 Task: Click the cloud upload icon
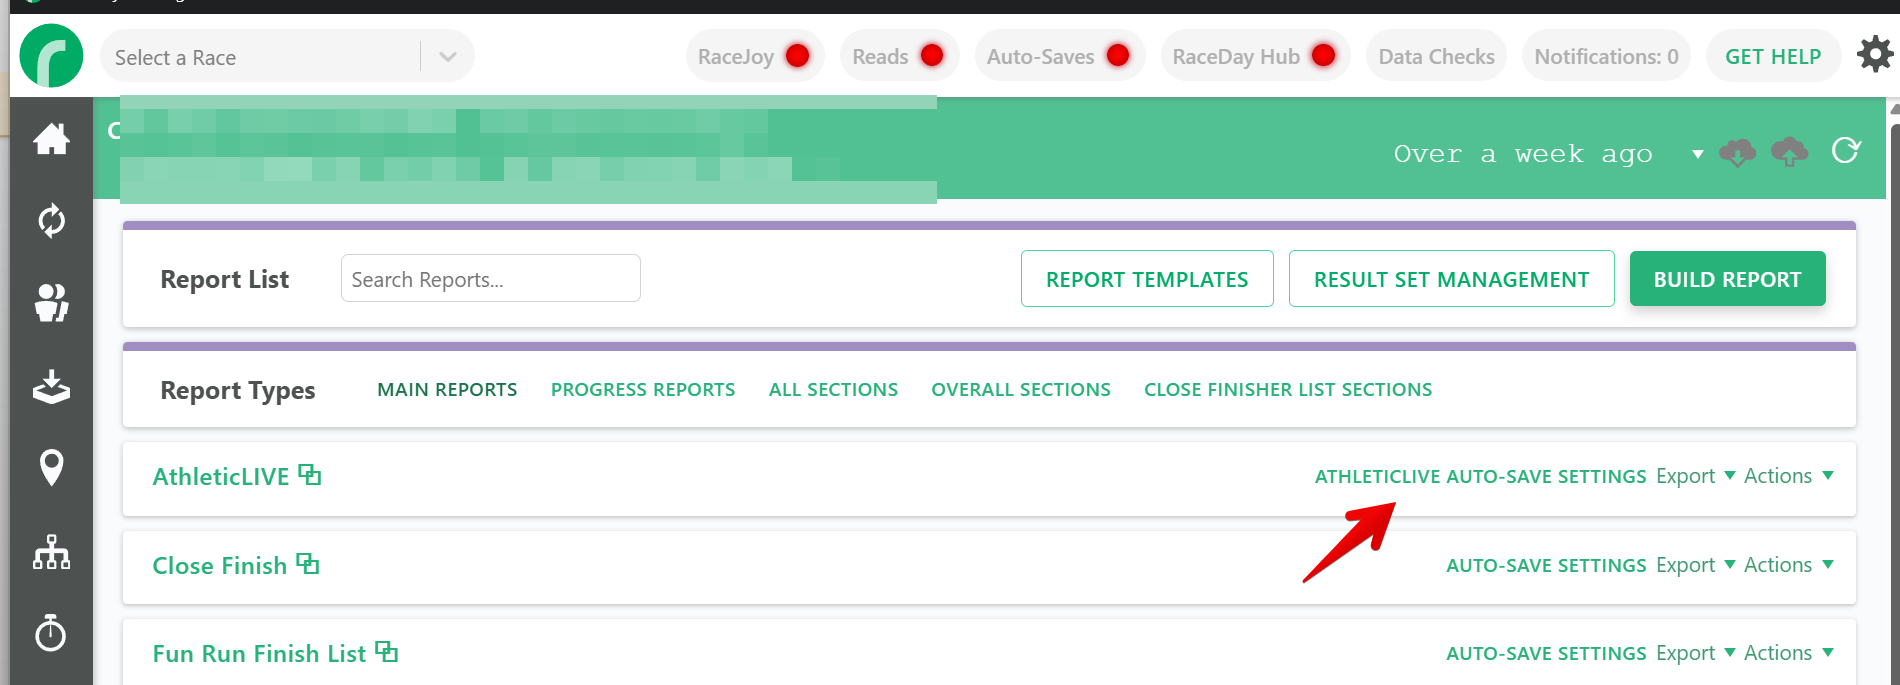pos(1789,152)
